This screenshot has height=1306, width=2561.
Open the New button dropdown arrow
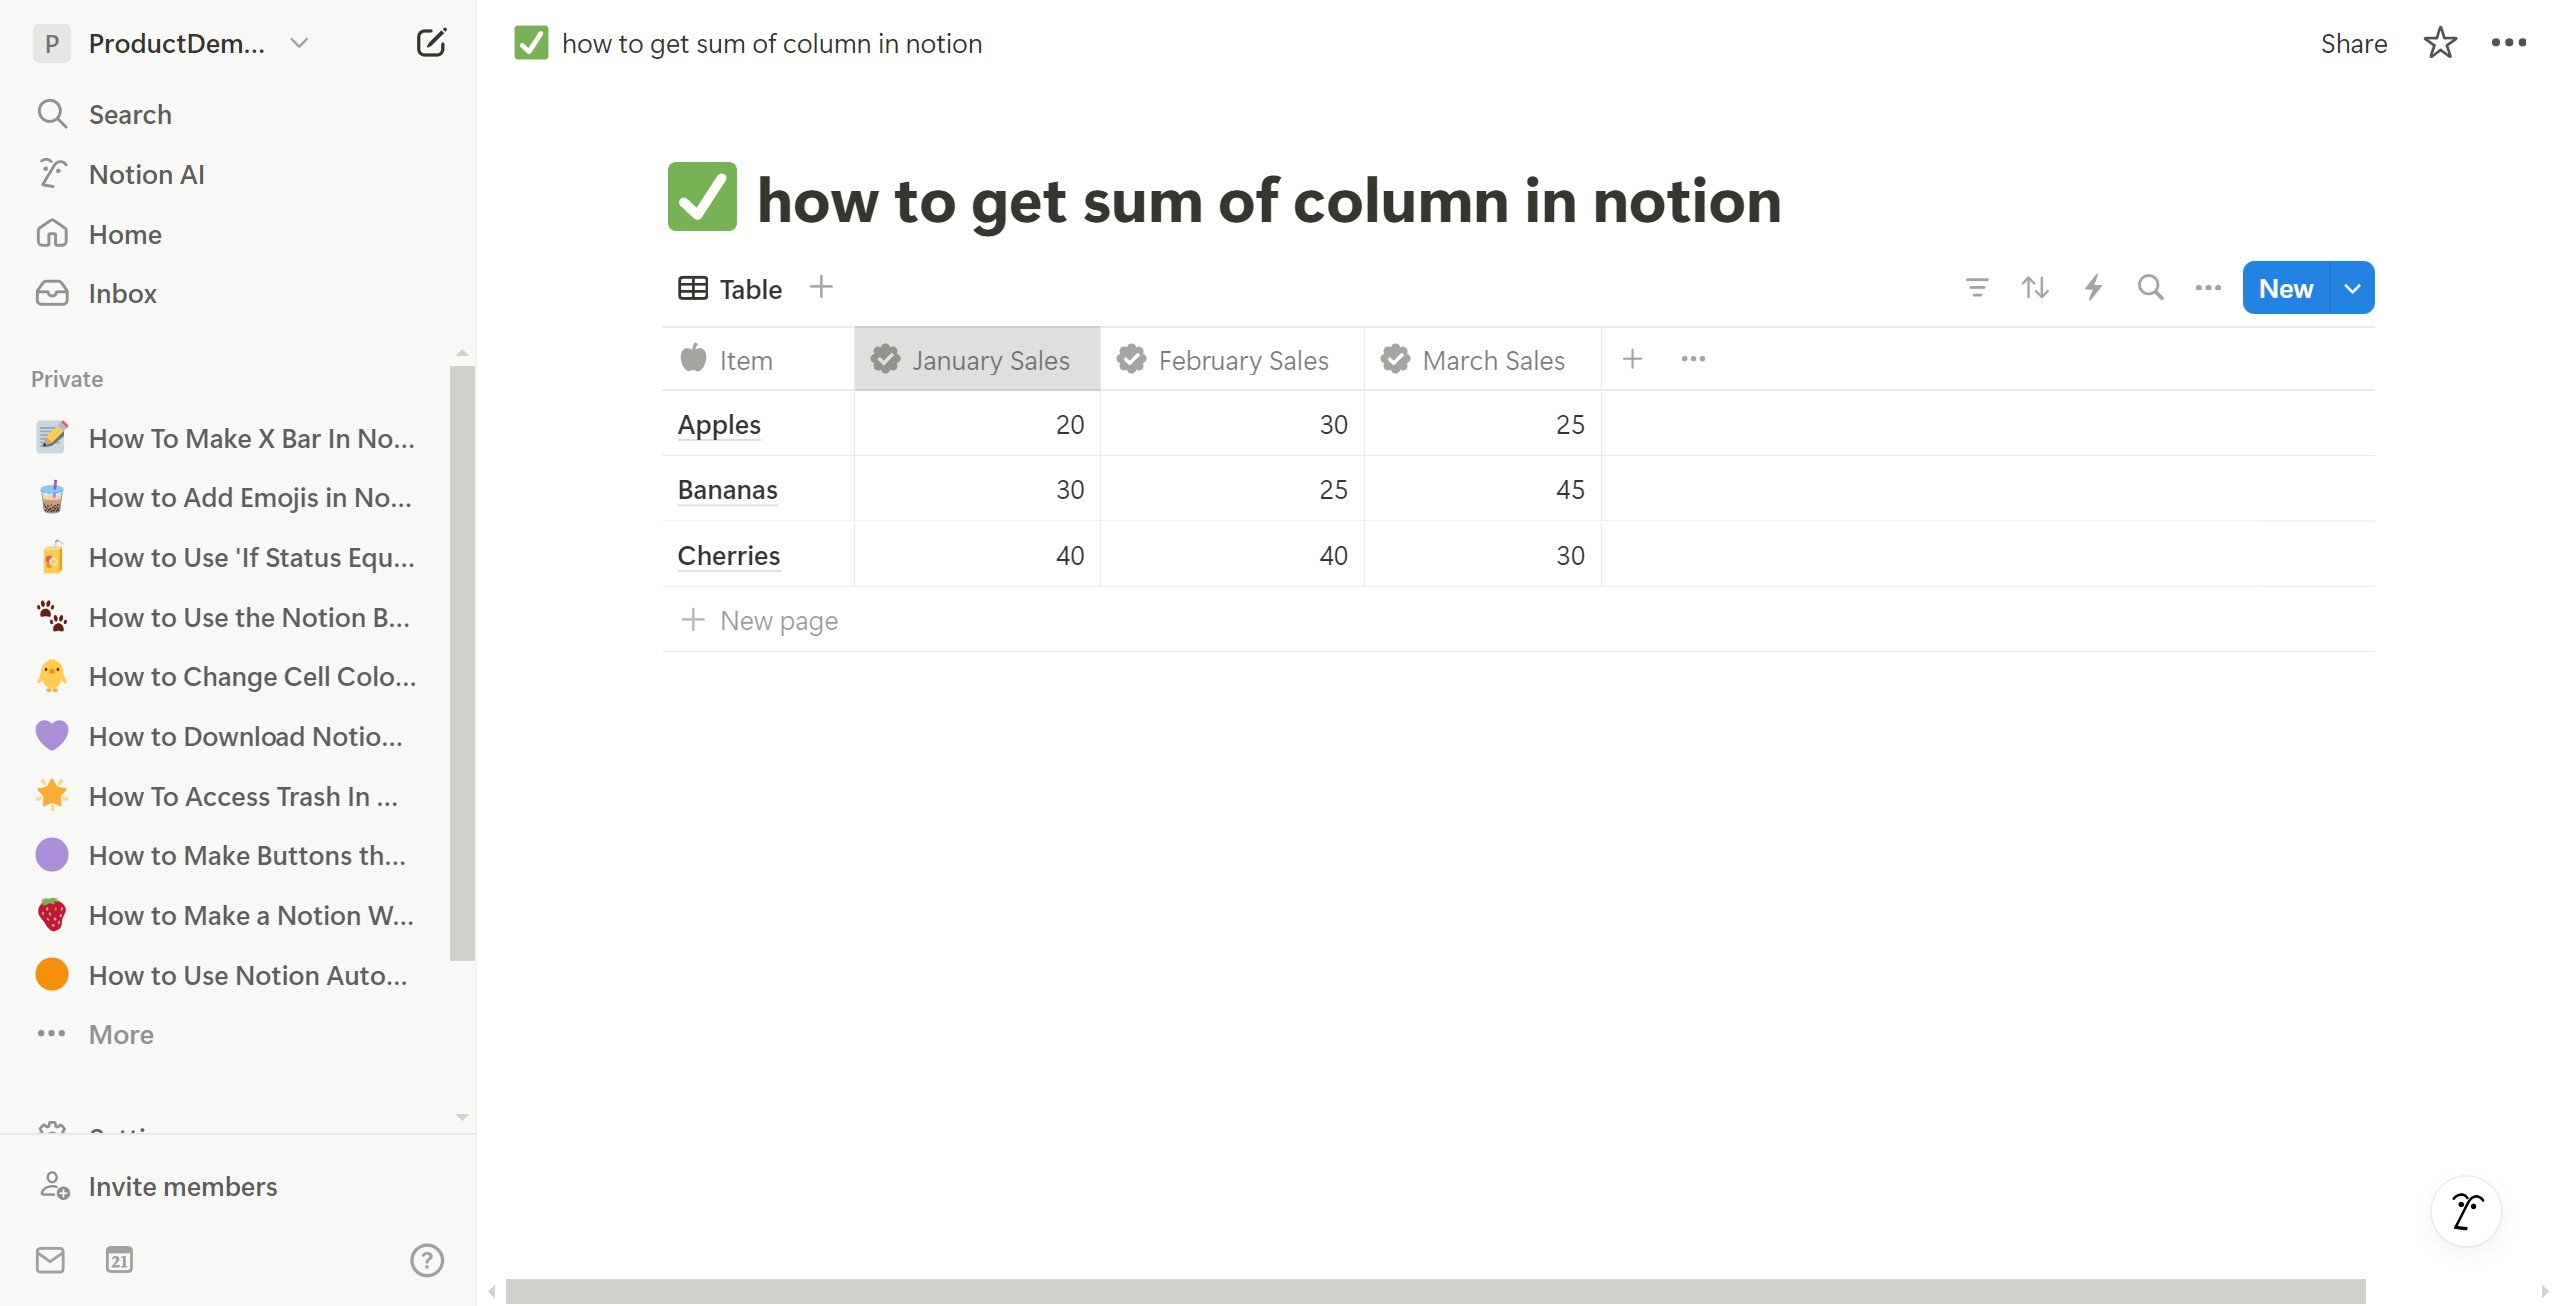[x=2353, y=288]
